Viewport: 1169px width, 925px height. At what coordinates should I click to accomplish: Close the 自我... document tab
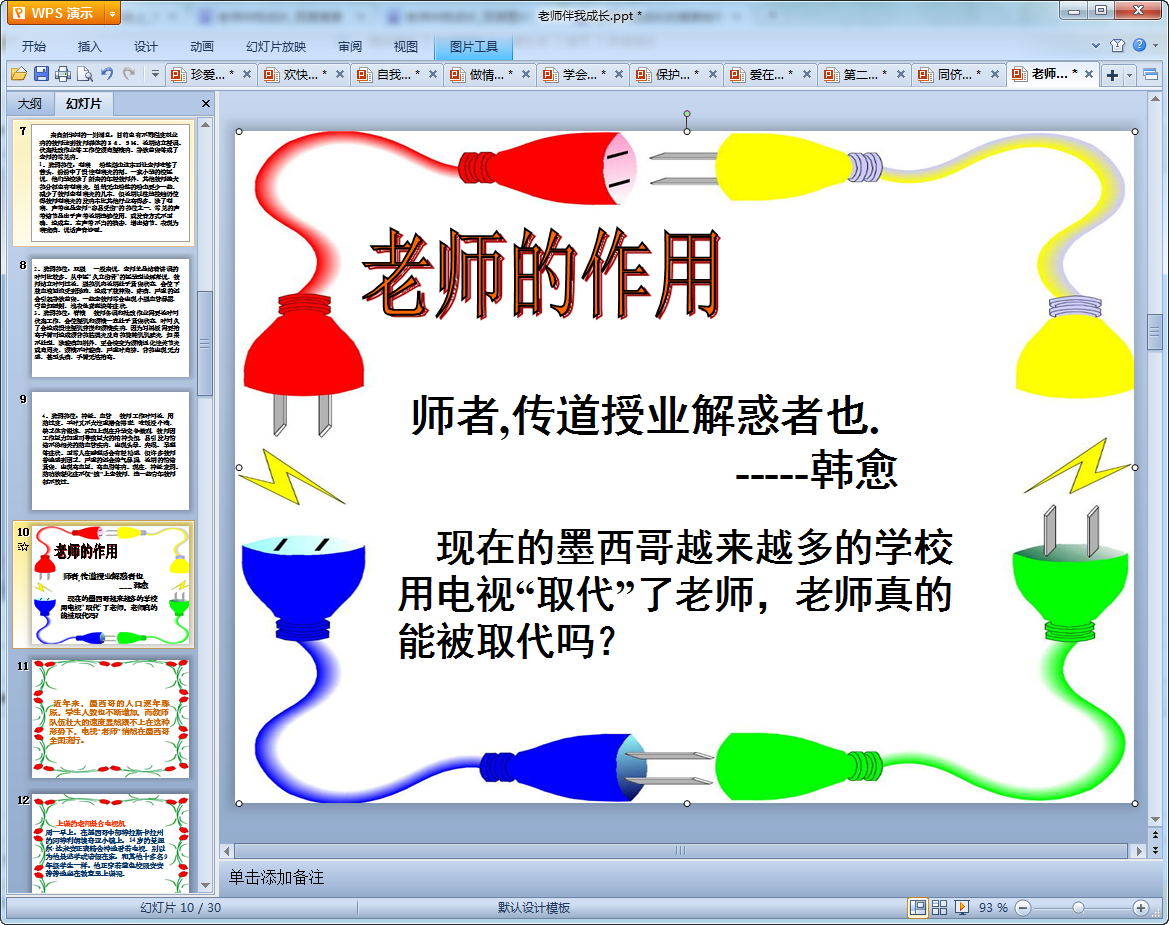(x=432, y=74)
